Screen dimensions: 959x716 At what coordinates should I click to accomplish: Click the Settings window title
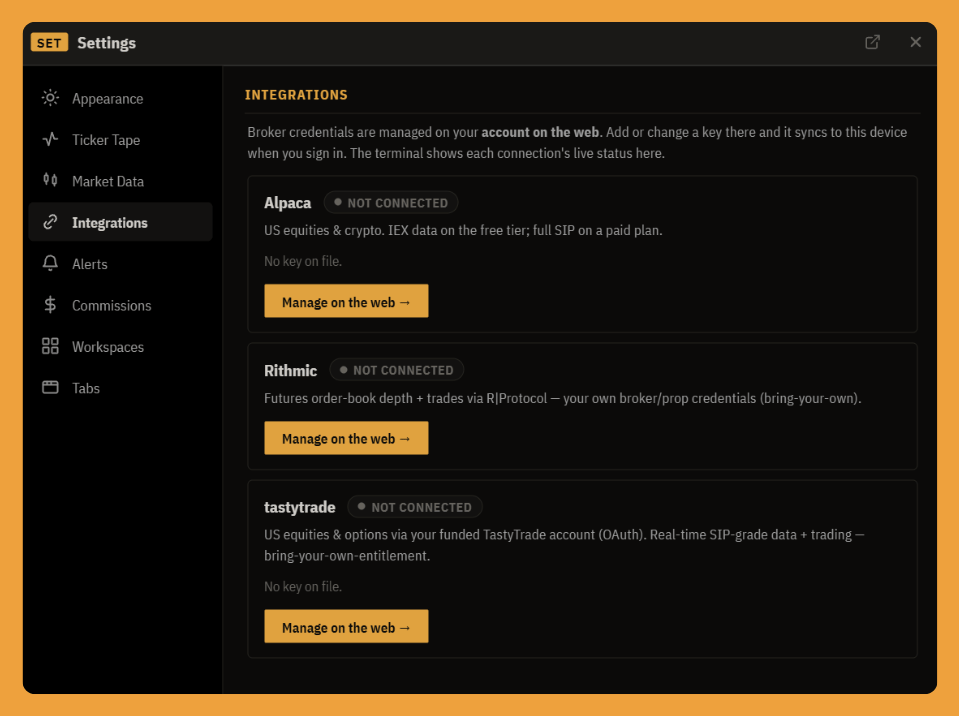(106, 43)
